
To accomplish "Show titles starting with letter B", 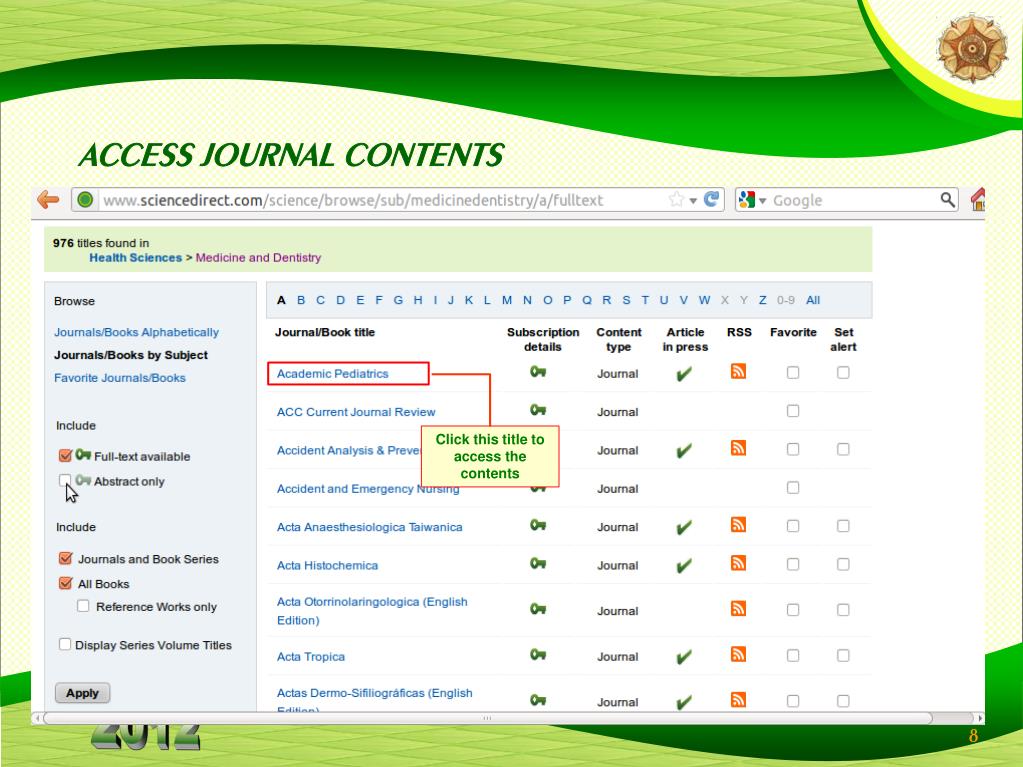I will (x=301, y=300).
